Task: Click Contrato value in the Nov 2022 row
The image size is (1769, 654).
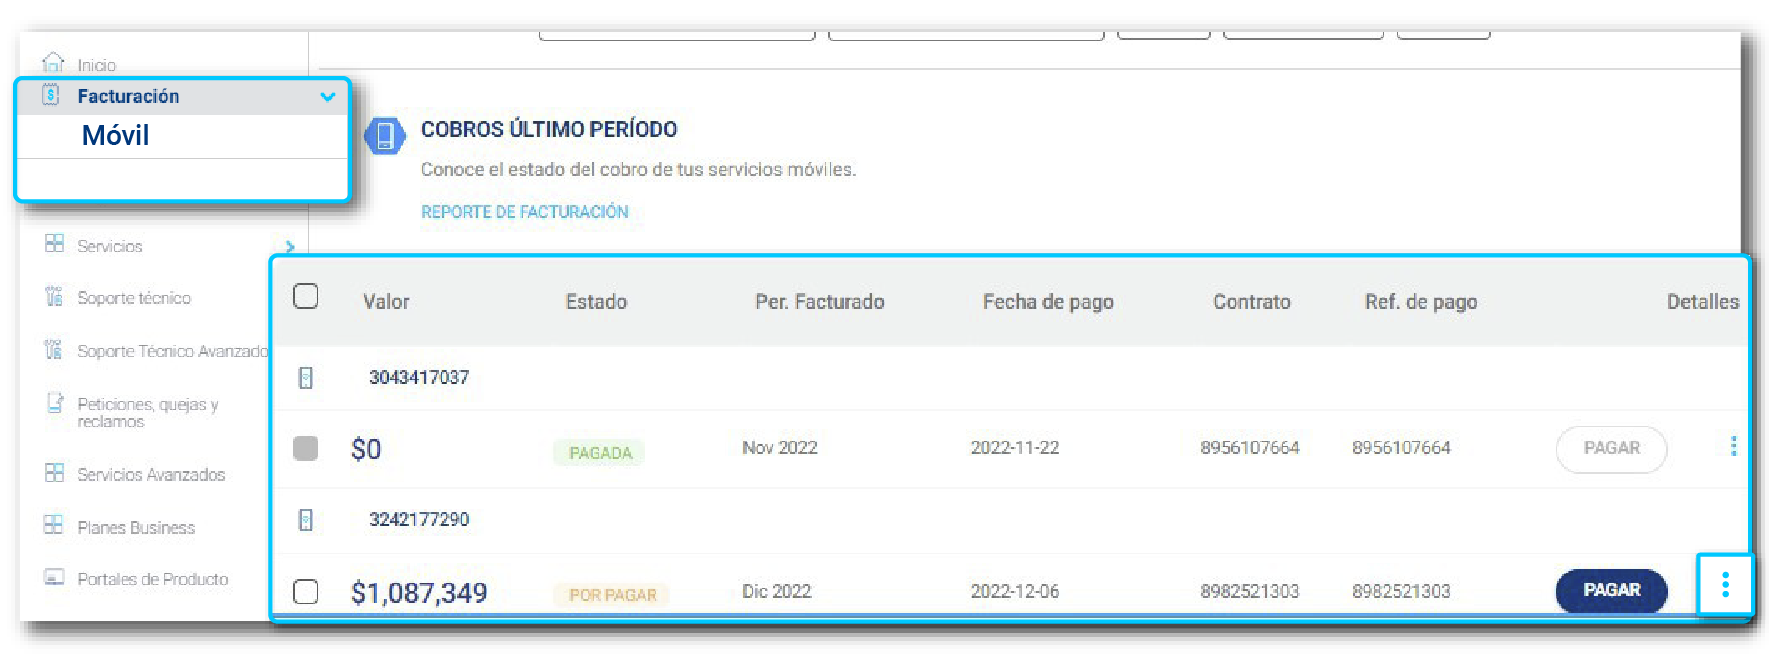Action: click(1249, 448)
